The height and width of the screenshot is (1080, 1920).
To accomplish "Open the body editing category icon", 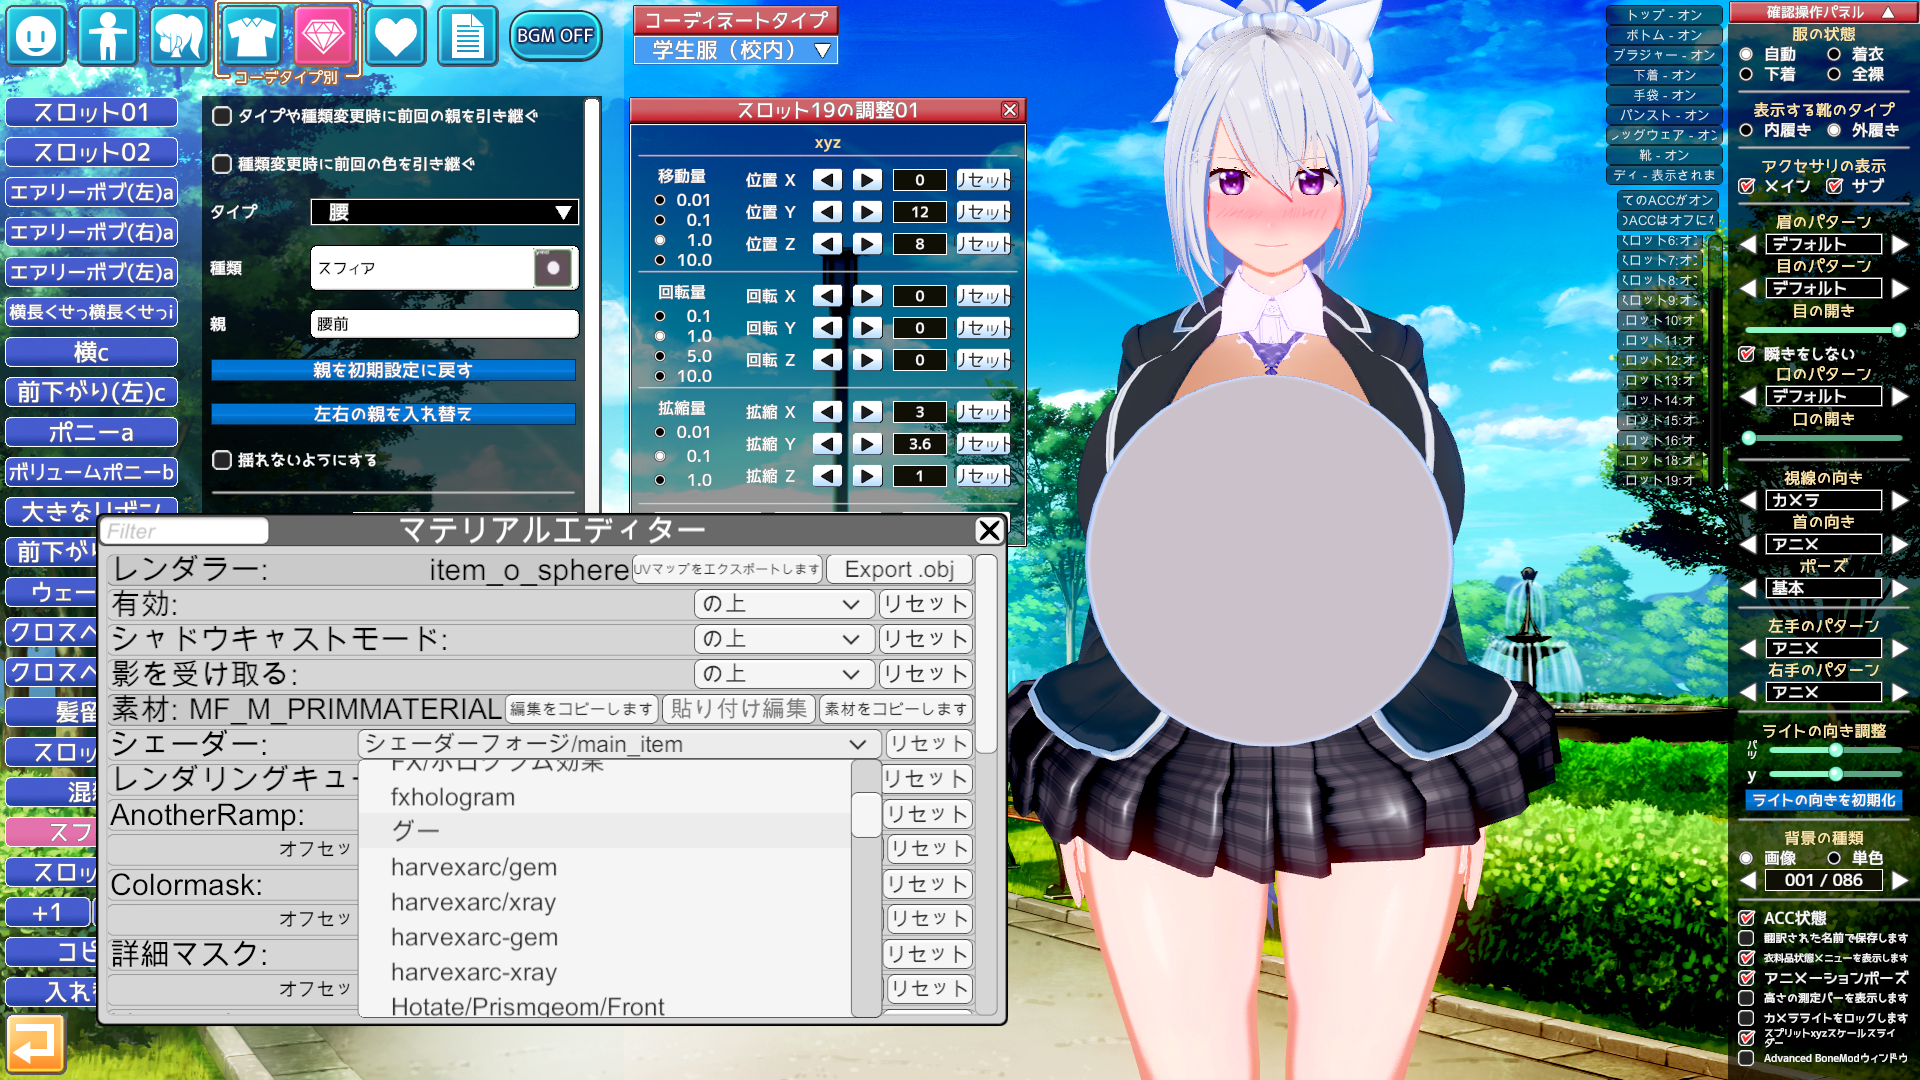I will (107, 36).
